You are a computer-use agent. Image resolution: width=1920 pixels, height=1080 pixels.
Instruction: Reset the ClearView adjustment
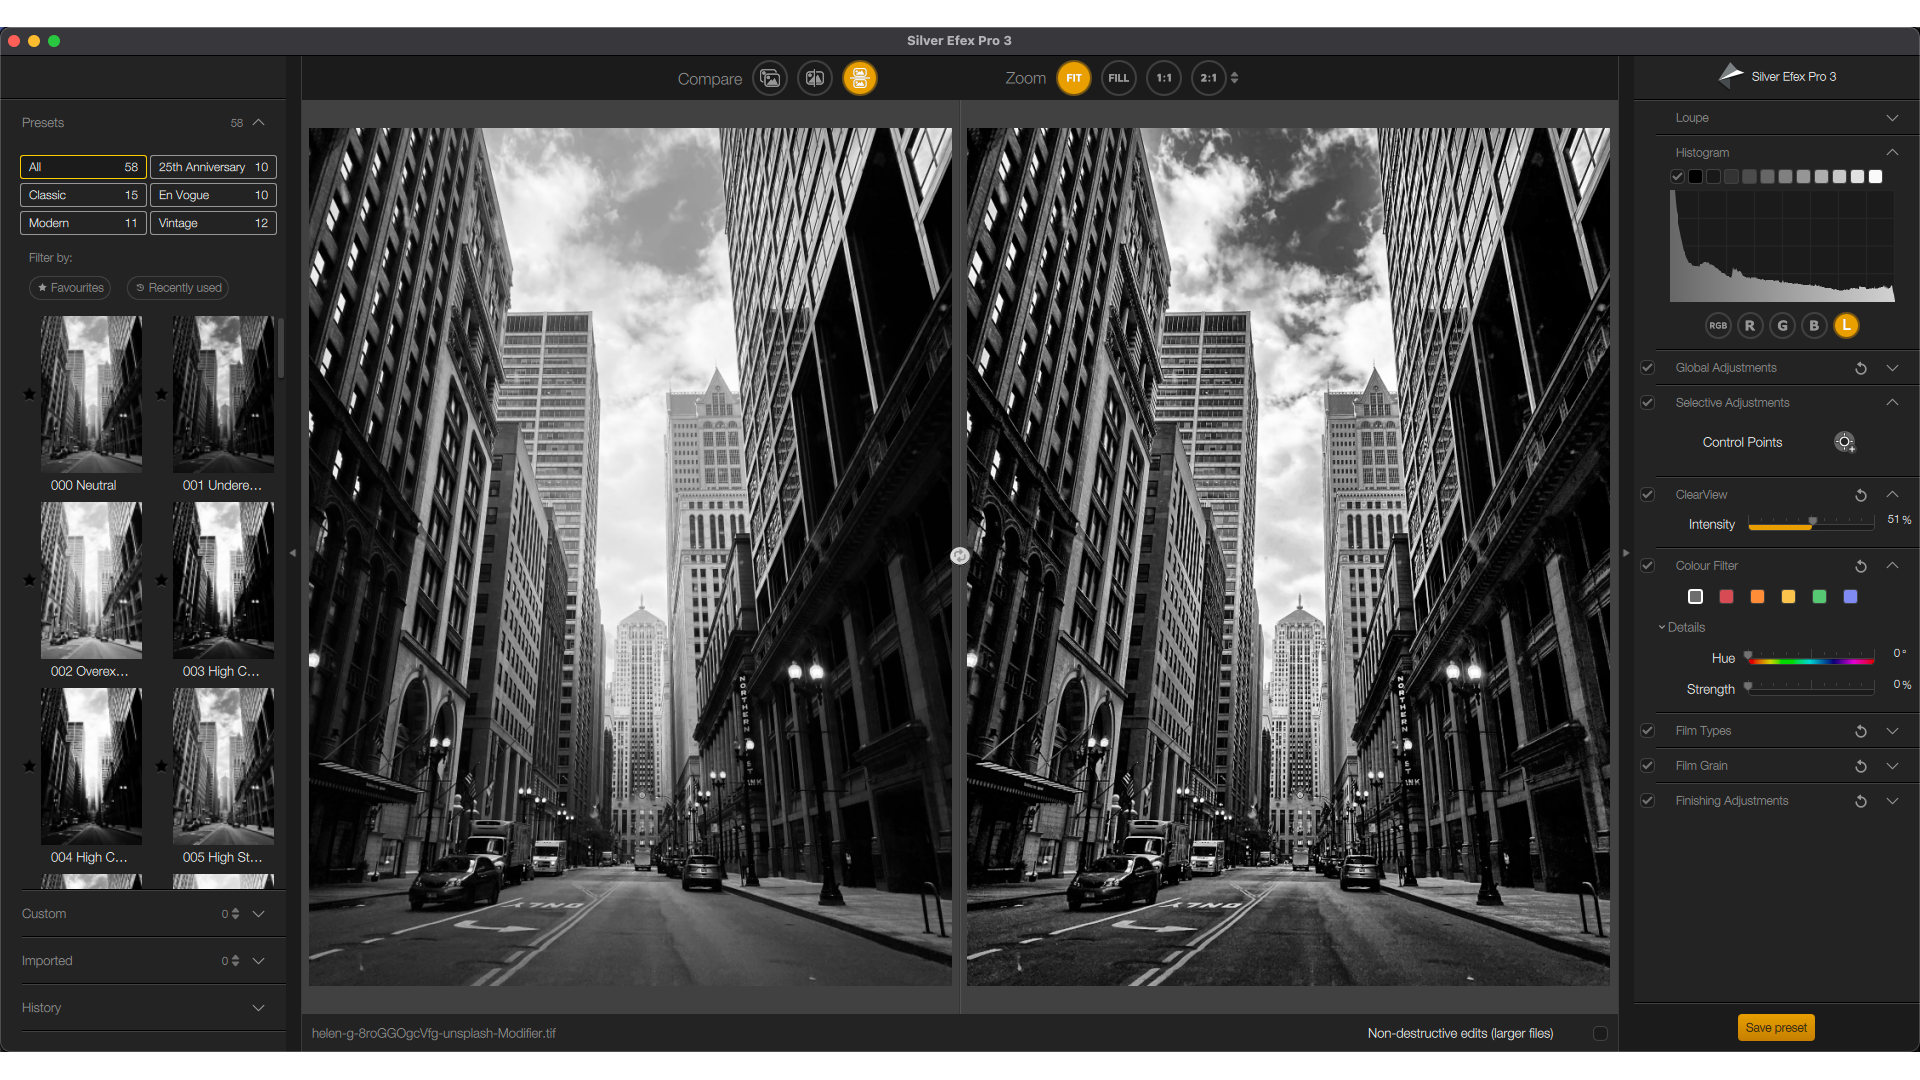click(1861, 495)
